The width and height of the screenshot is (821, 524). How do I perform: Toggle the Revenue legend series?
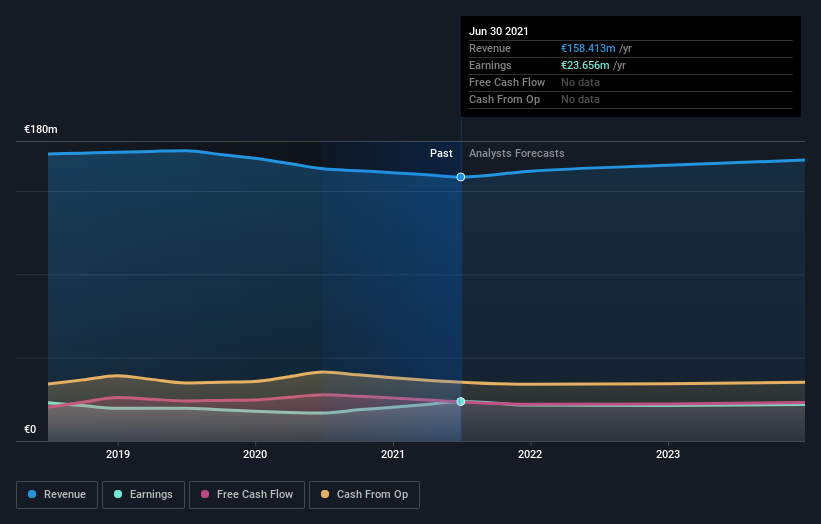click(57, 495)
